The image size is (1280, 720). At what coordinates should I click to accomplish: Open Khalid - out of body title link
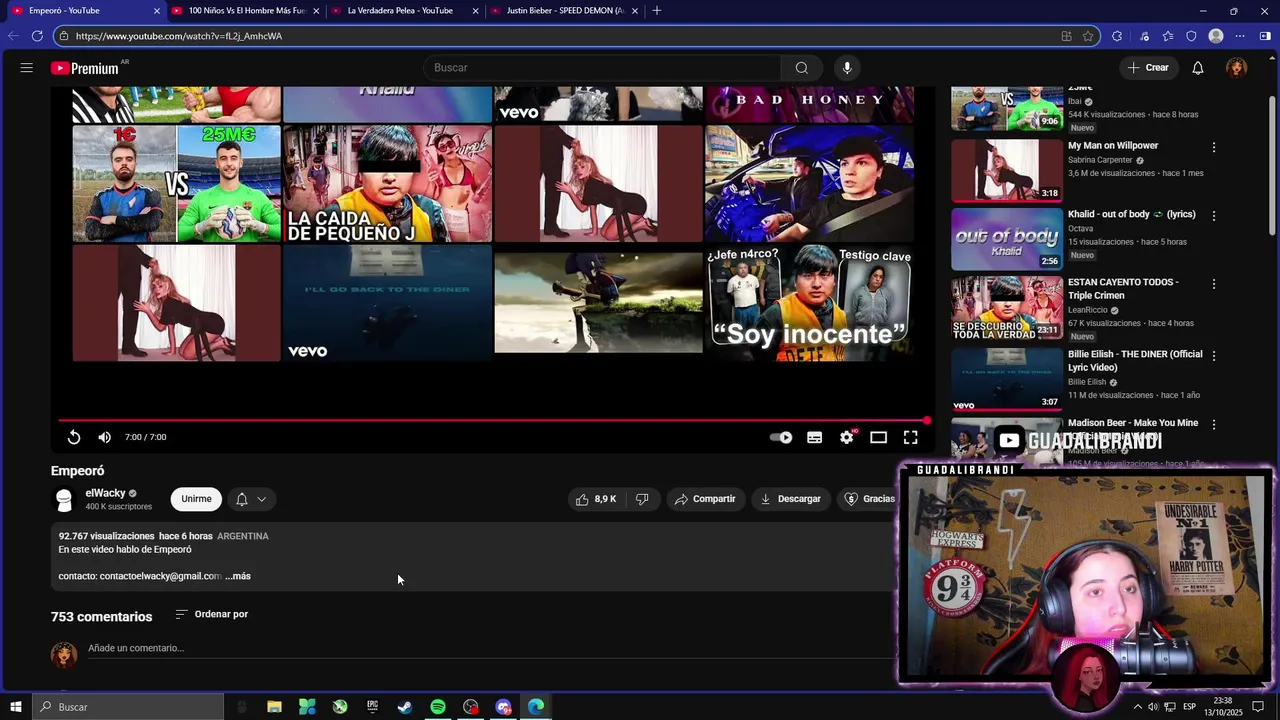(1131, 214)
